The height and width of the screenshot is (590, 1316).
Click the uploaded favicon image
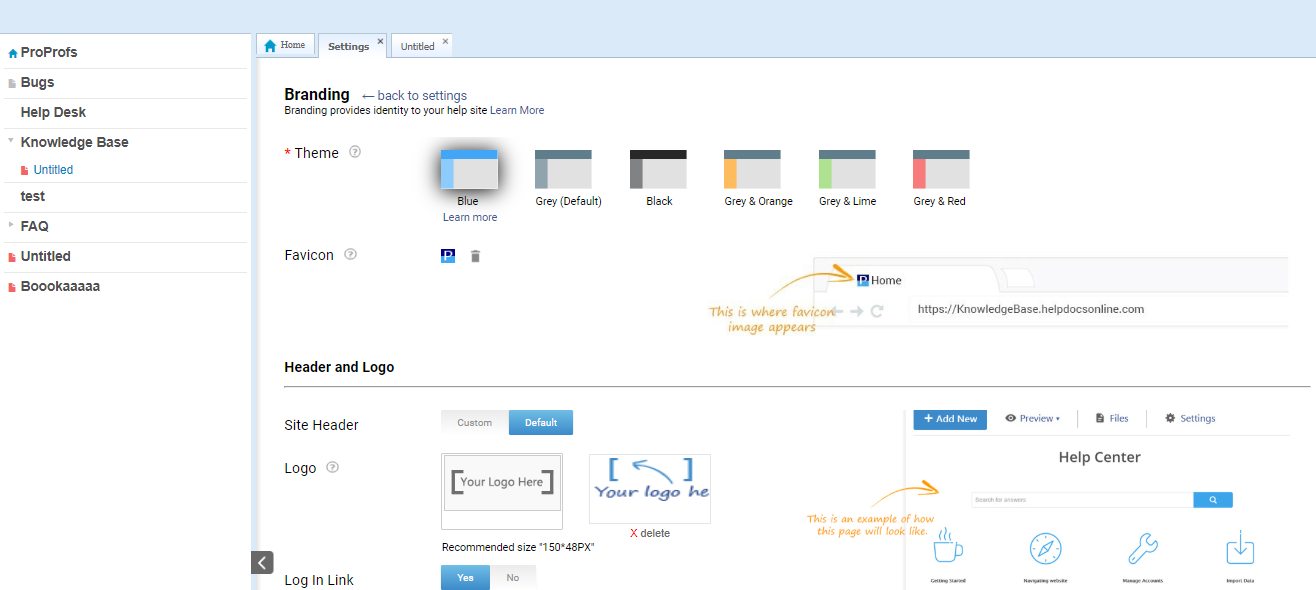[x=448, y=256]
